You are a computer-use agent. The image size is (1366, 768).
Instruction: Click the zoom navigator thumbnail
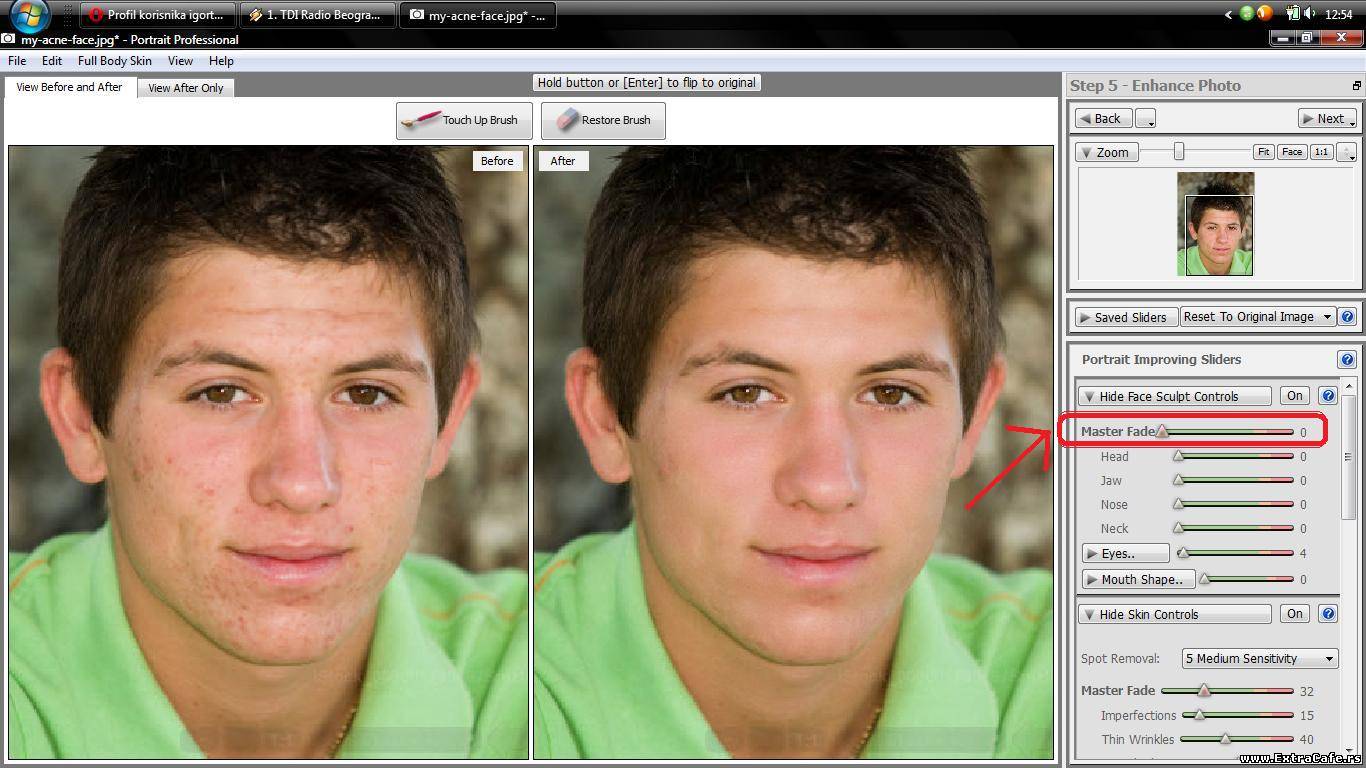pyautogui.click(x=1216, y=224)
